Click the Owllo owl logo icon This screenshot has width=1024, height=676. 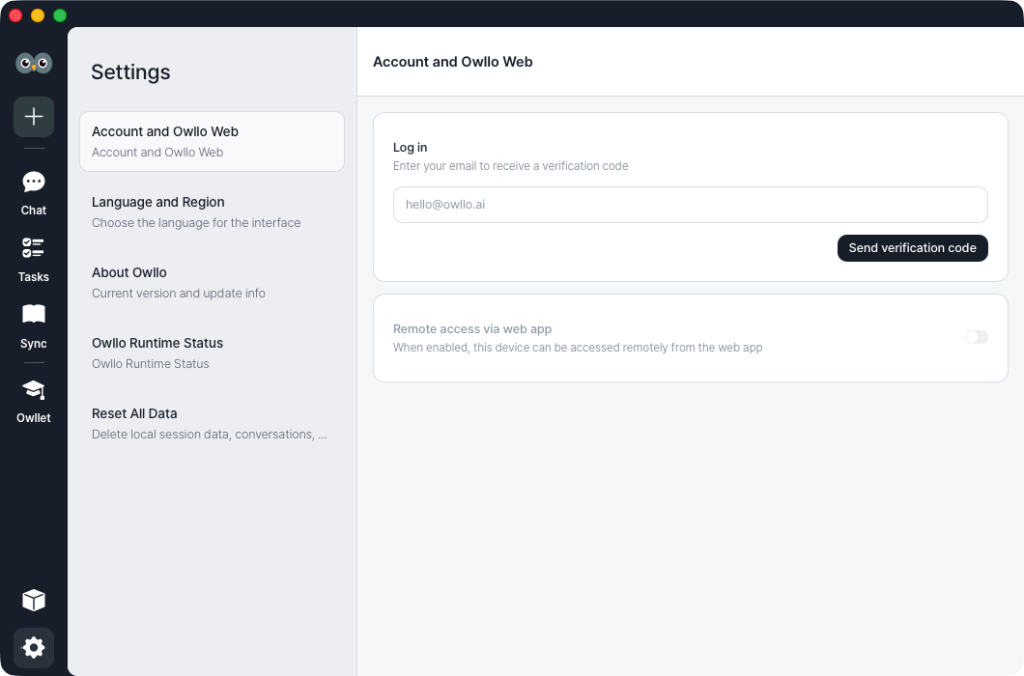pyautogui.click(x=34, y=63)
